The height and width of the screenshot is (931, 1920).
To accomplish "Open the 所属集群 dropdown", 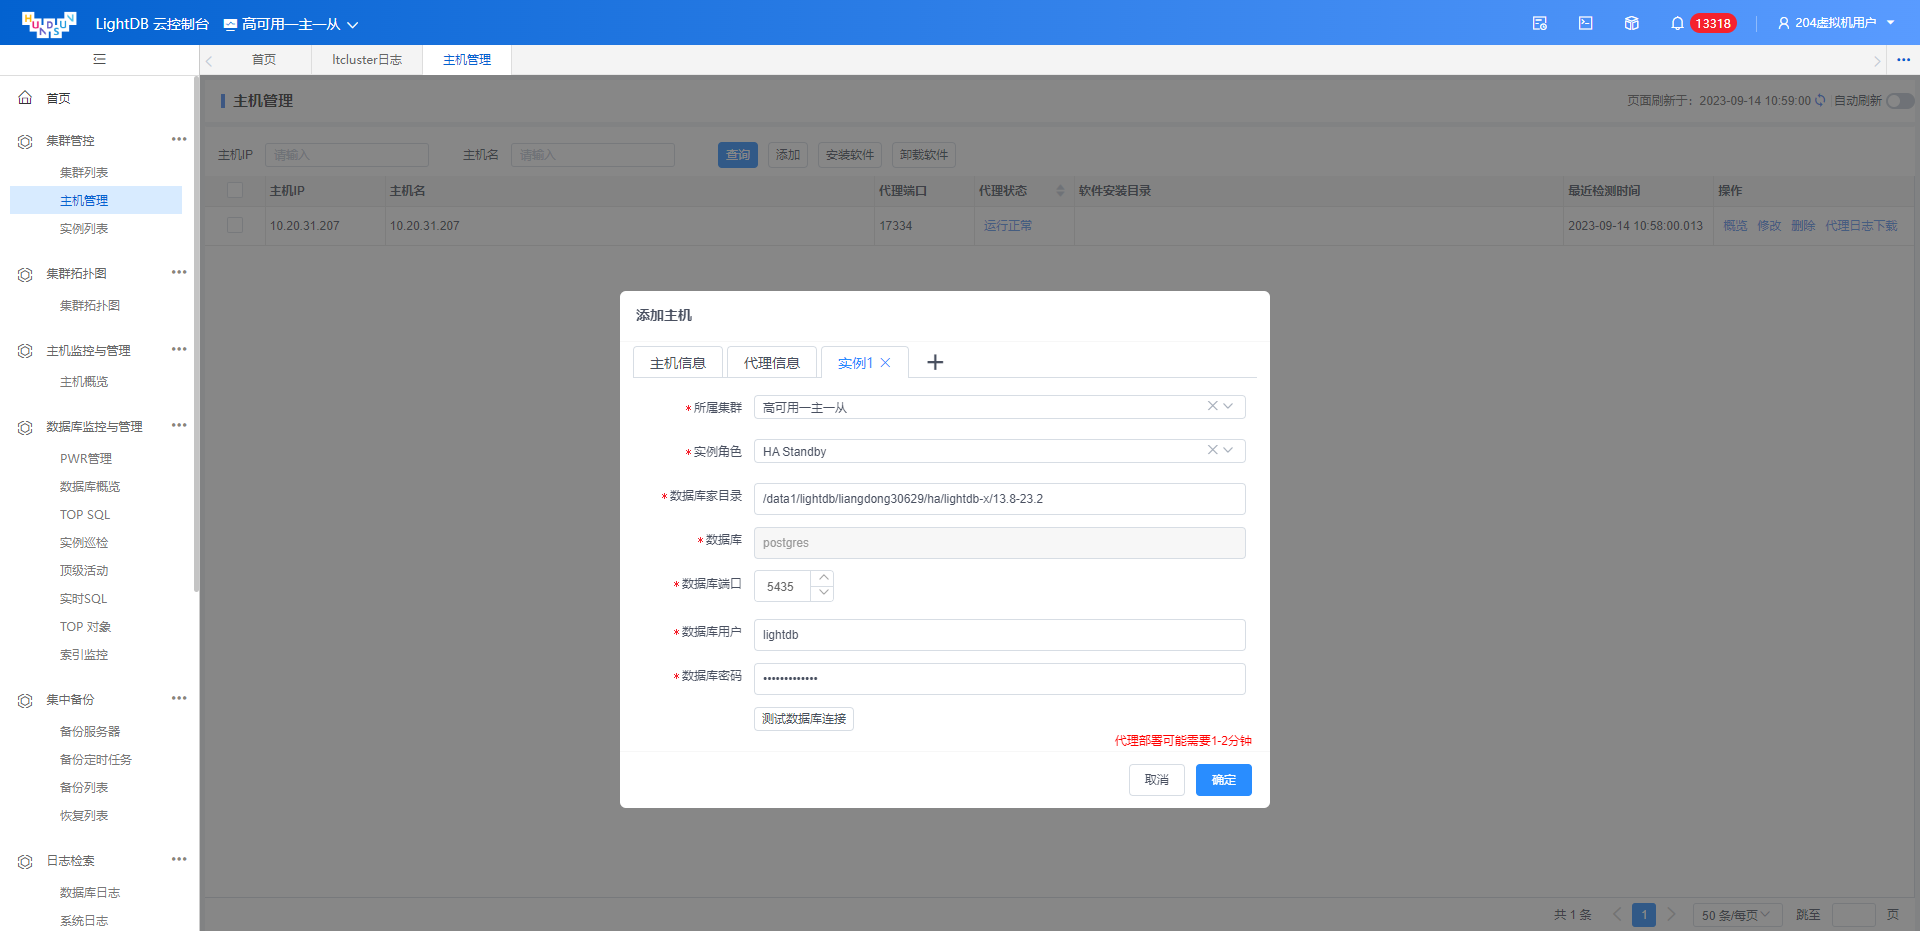I will (x=1000, y=407).
